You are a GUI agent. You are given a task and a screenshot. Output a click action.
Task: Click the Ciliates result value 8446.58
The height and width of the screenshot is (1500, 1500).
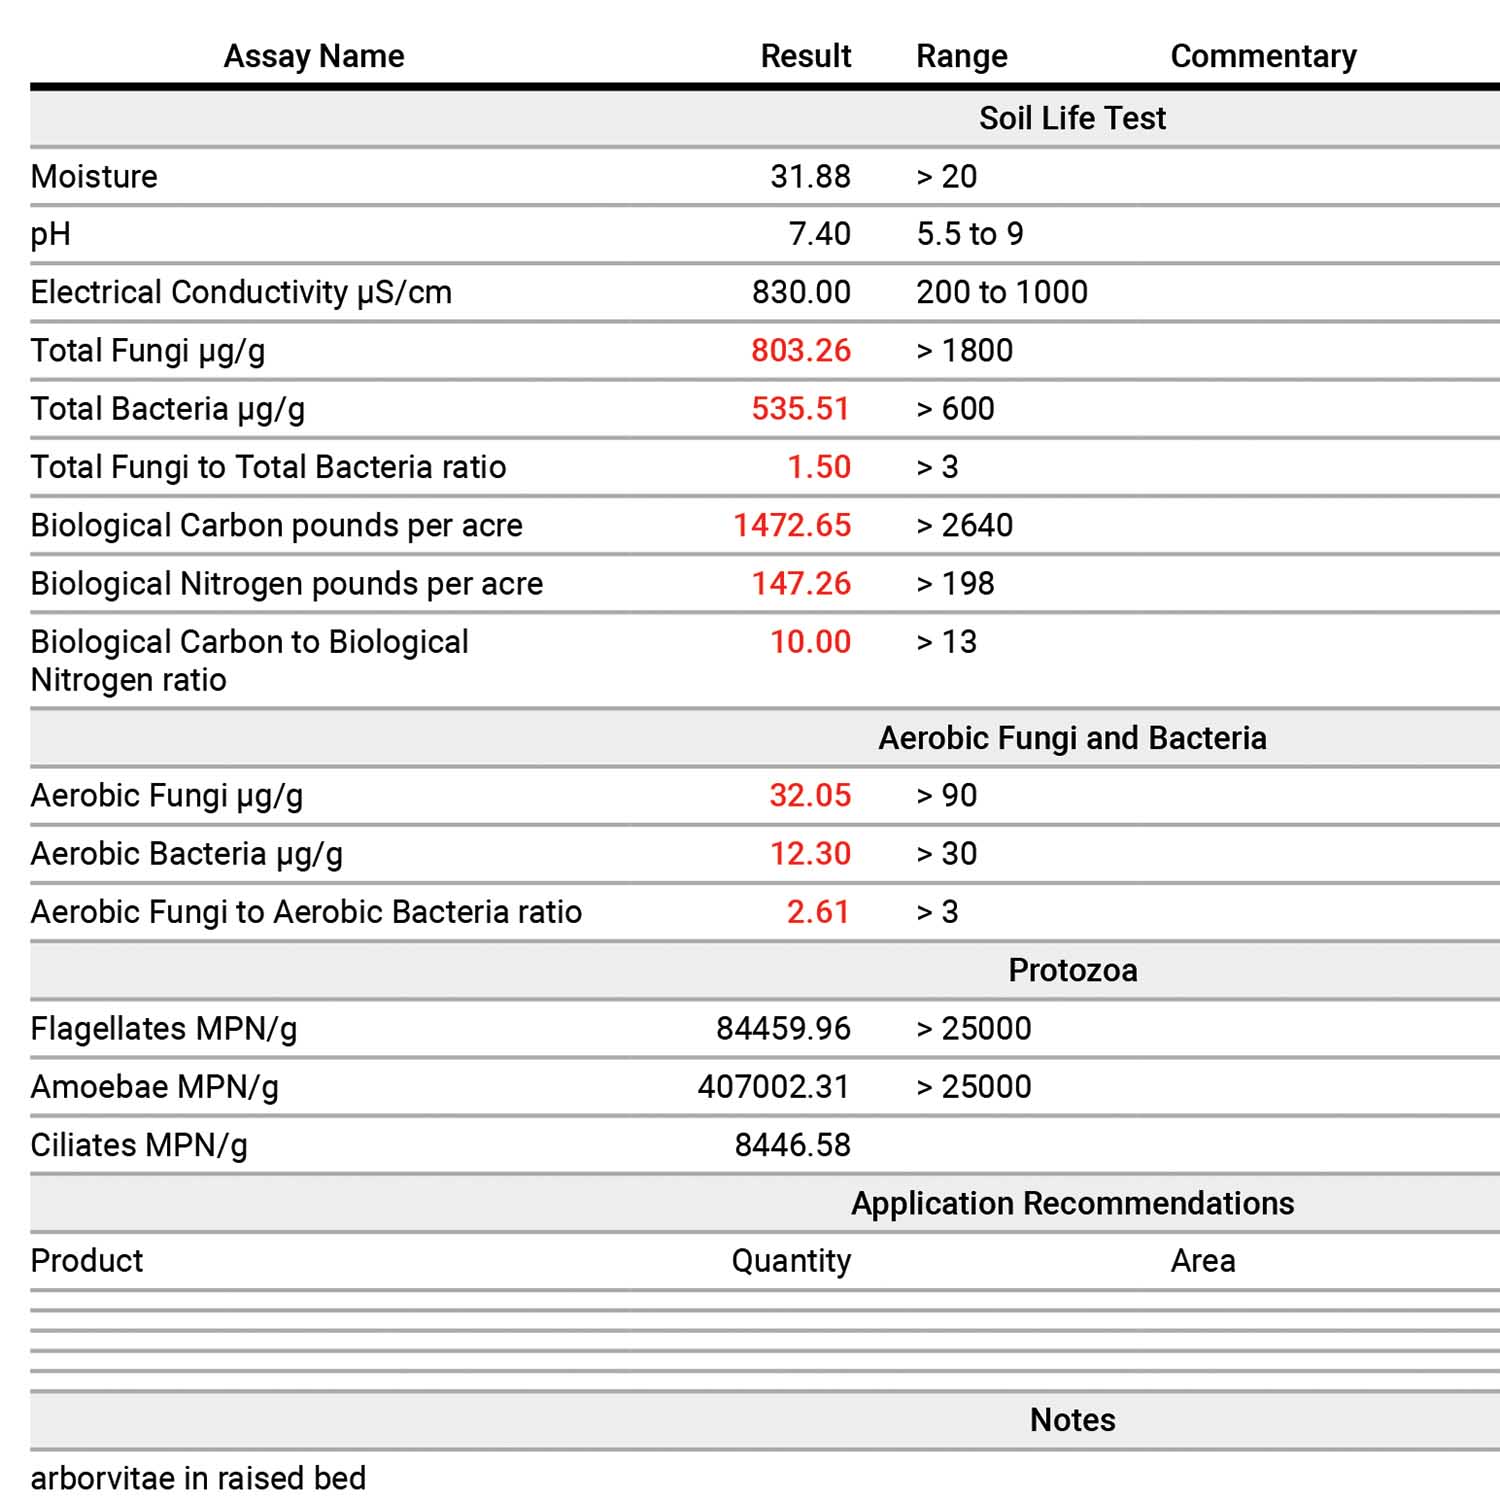[x=792, y=1145]
